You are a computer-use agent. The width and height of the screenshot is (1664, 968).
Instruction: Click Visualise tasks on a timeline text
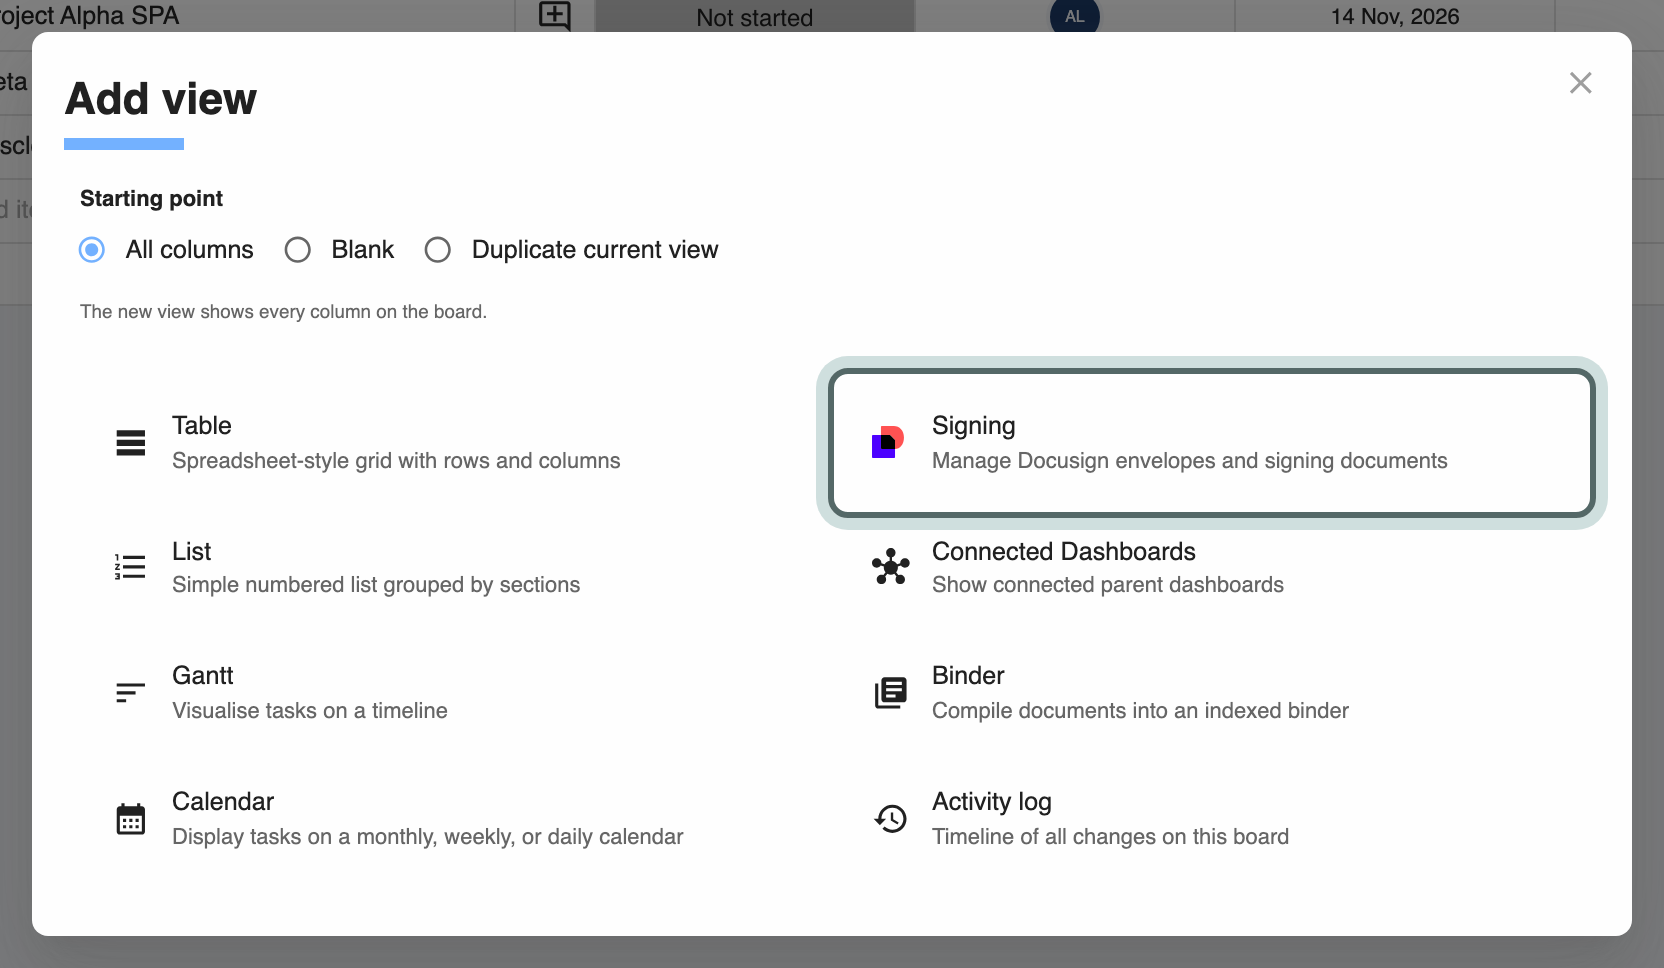(310, 711)
